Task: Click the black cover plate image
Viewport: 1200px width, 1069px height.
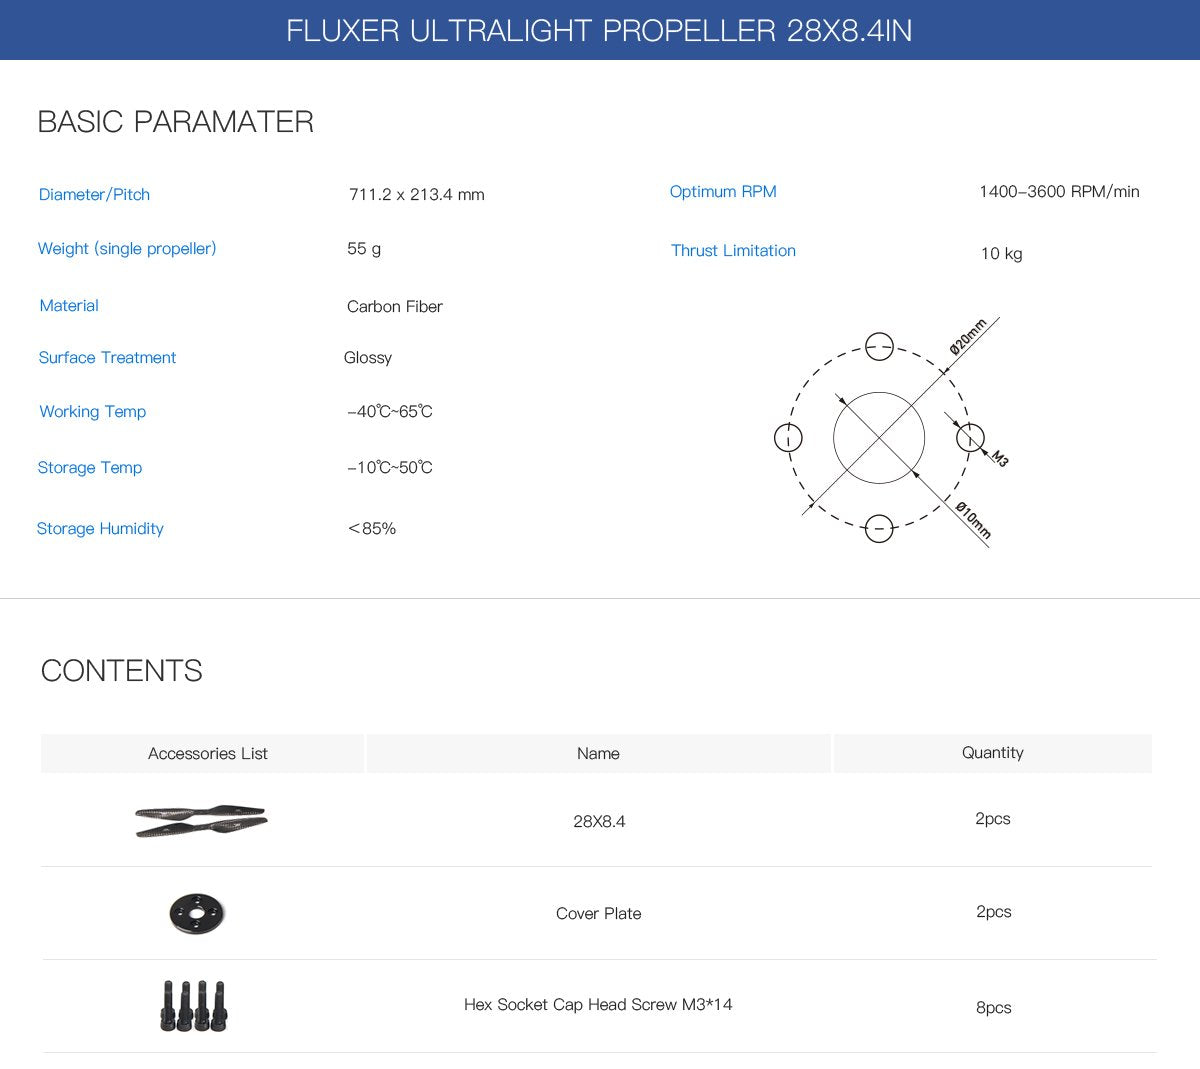Action: tap(197, 913)
